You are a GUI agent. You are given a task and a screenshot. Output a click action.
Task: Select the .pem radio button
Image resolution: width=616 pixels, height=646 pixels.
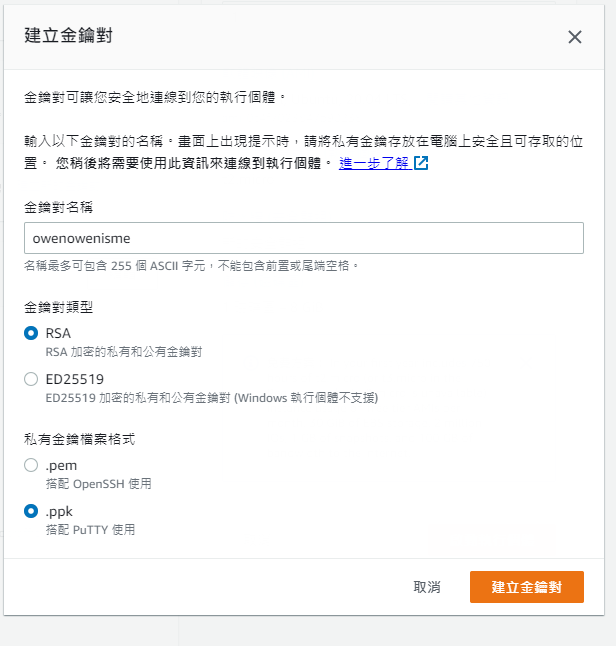click(x=31, y=465)
